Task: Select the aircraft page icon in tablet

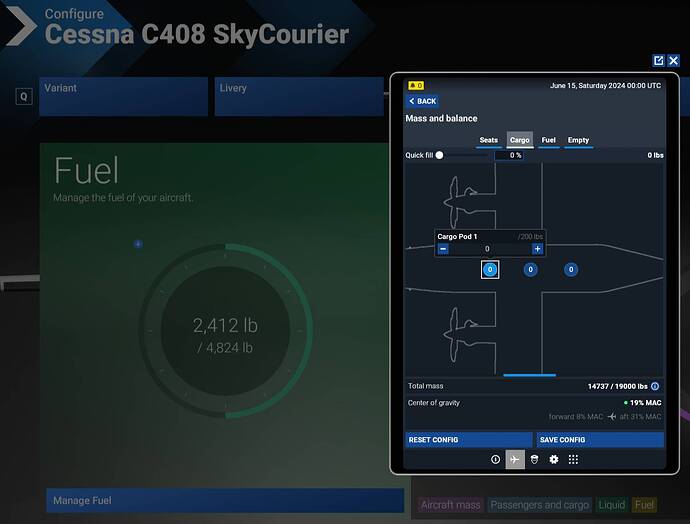Action: [515, 459]
